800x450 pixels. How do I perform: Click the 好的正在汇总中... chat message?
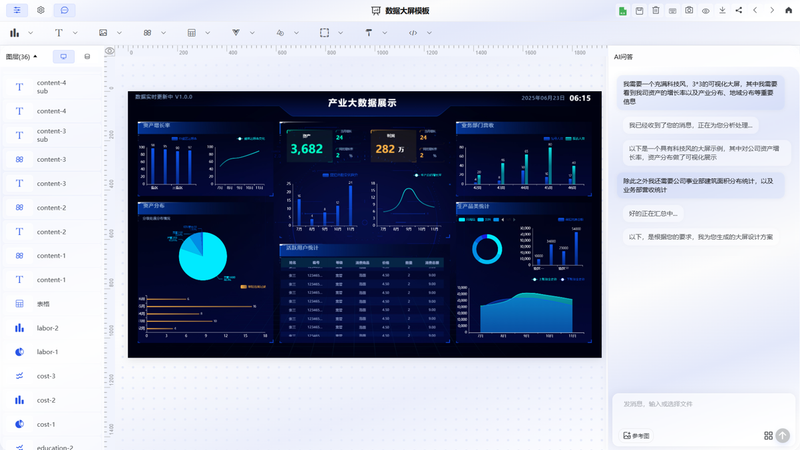tap(653, 214)
